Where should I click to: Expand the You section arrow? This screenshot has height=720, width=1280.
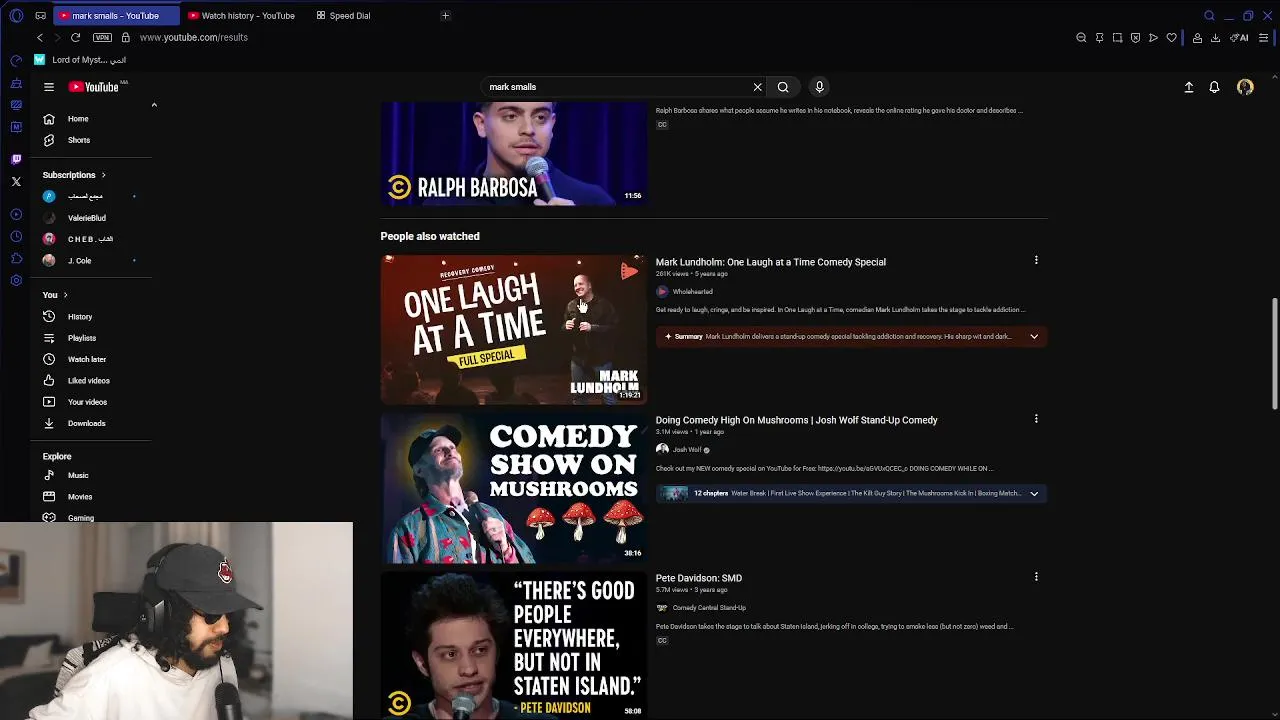click(65, 295)
